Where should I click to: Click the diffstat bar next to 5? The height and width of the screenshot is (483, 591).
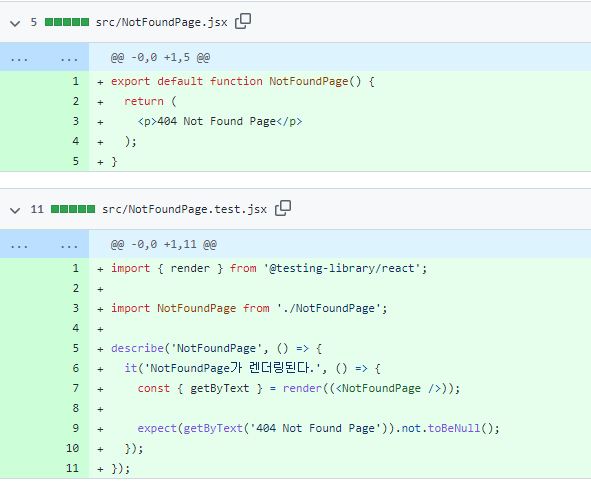coord(67,22)
